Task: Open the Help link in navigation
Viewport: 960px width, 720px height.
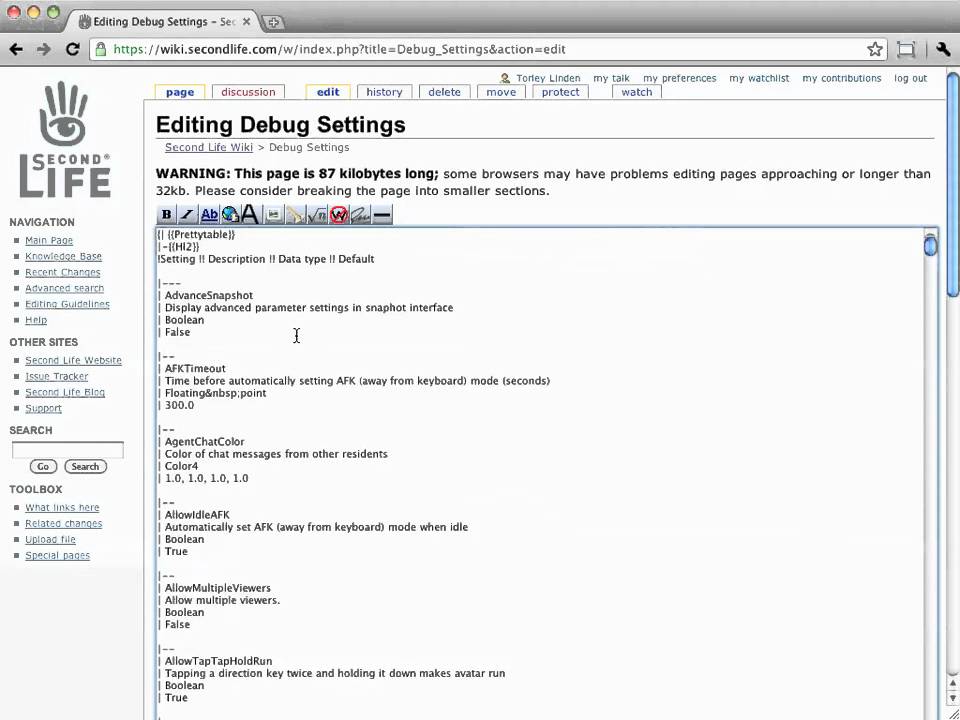Action: [36, 320]
